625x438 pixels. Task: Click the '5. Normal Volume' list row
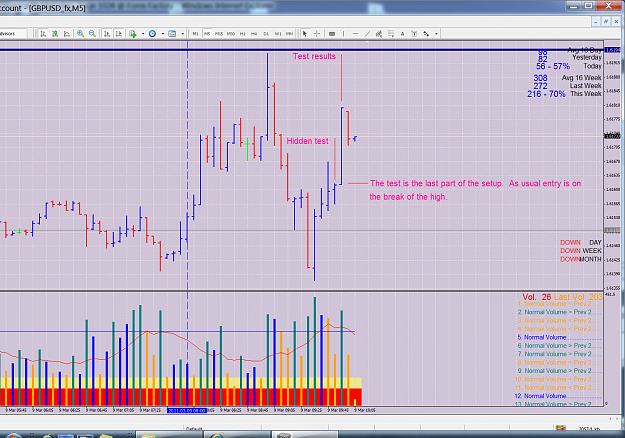[x=558, y=337]
